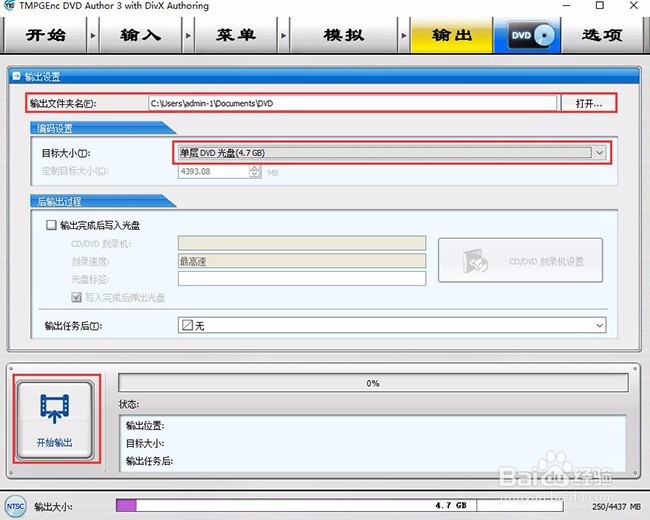This screenshot has width=650, height=520.
Task: Open the 输出任务后 dropdown showing 无
Action: [392, 325]
